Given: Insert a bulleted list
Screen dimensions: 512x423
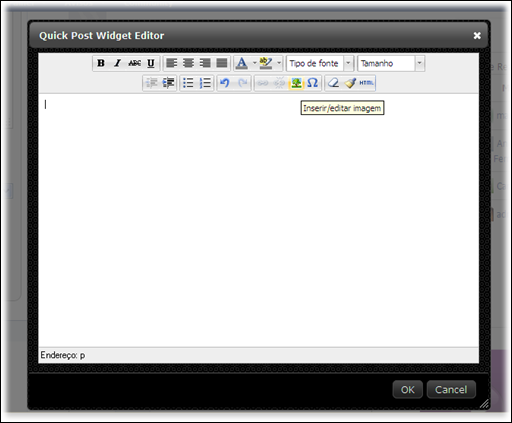Looking at the screenshot, I should coord(188,83).
